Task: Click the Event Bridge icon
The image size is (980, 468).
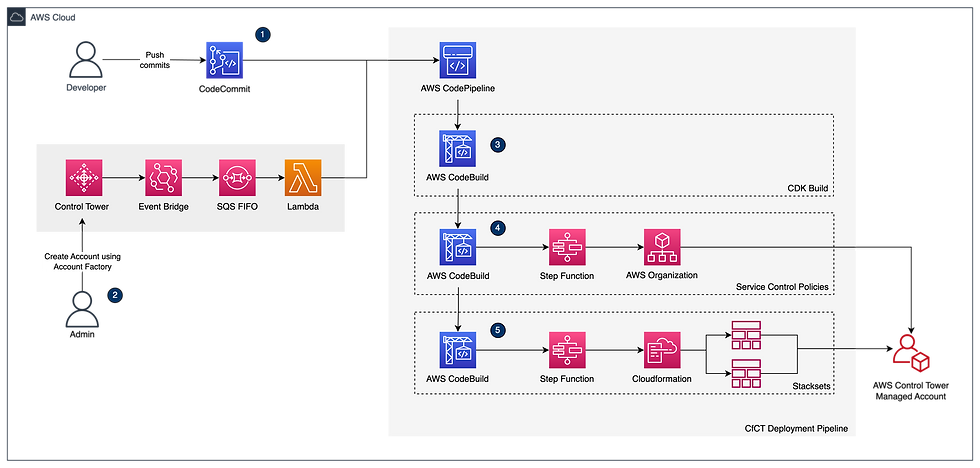Action: (163, 177)
